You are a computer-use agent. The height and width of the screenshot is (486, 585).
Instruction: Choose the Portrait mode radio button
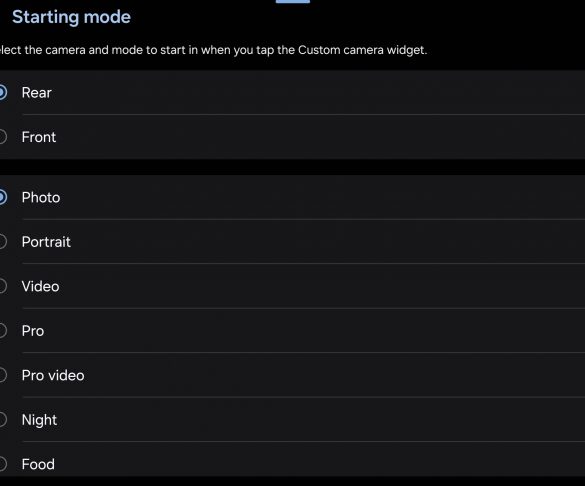(x=2, y=242)
